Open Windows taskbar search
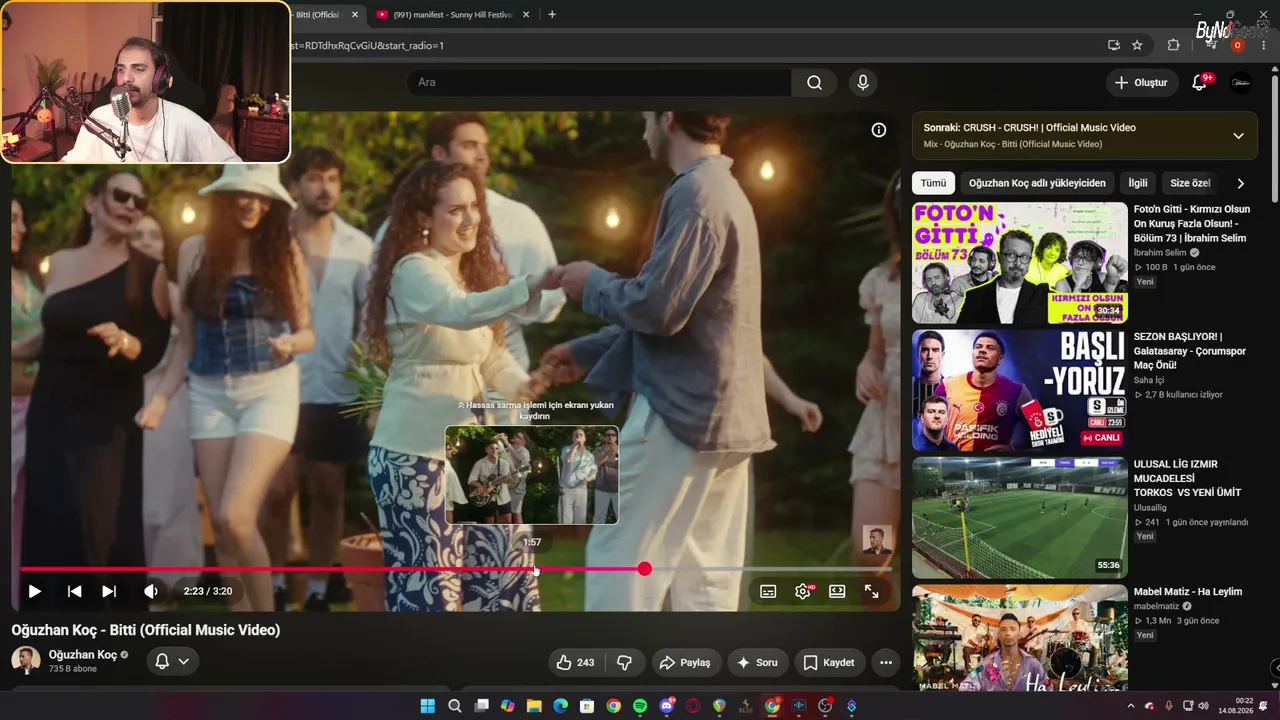 [455, 706]
